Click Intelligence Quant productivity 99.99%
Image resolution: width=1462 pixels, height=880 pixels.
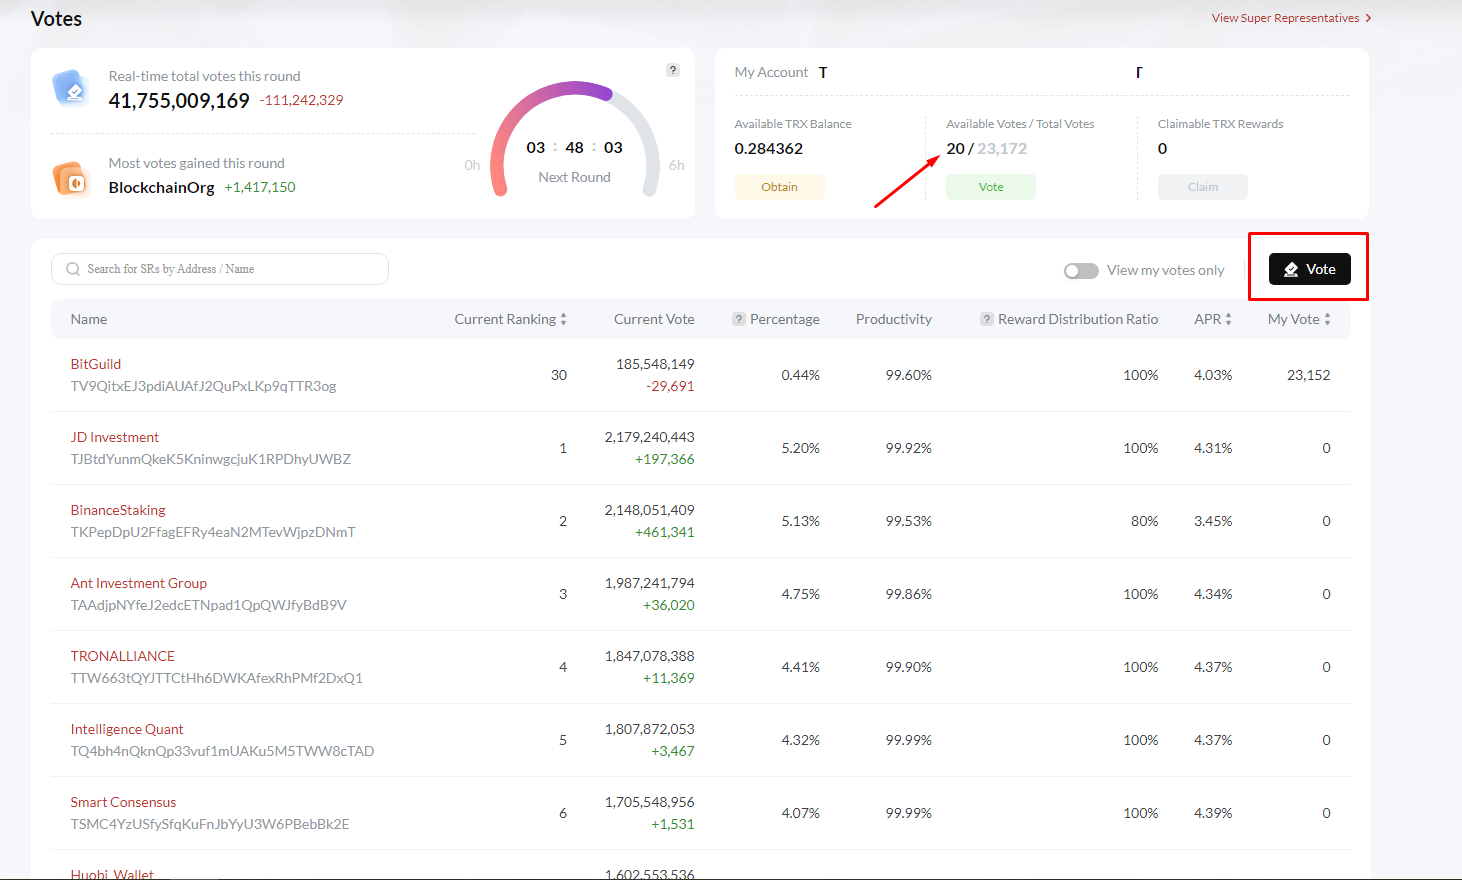click(x=909, y=740)
